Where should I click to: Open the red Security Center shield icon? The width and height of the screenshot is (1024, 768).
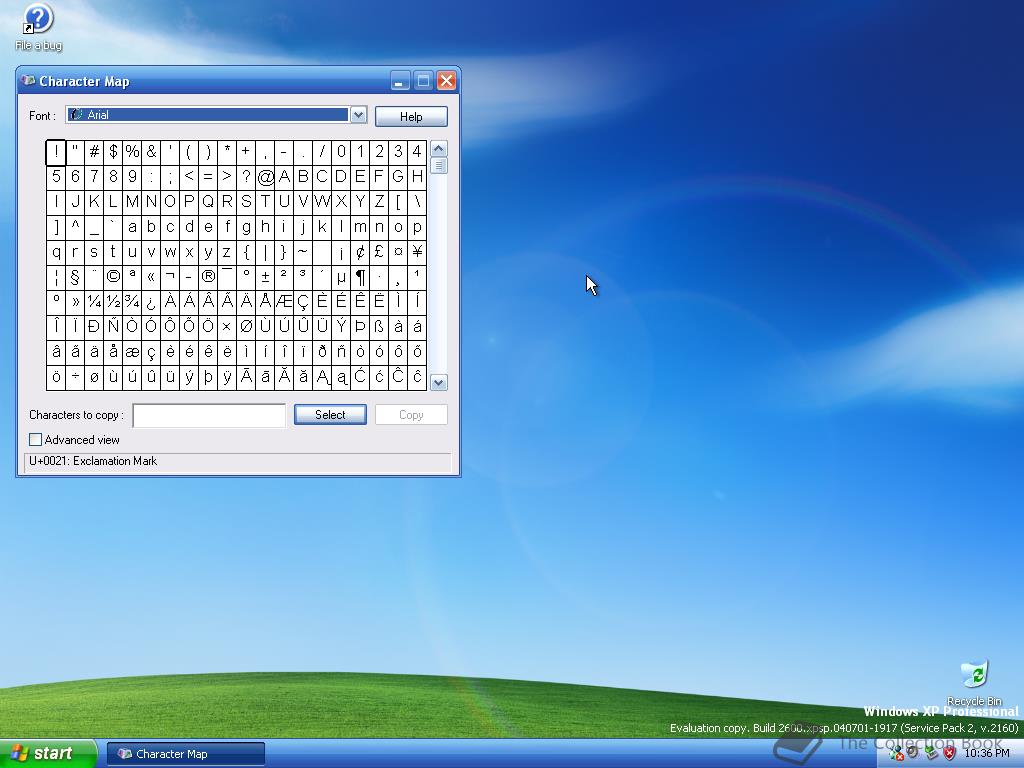click(950, 753)
